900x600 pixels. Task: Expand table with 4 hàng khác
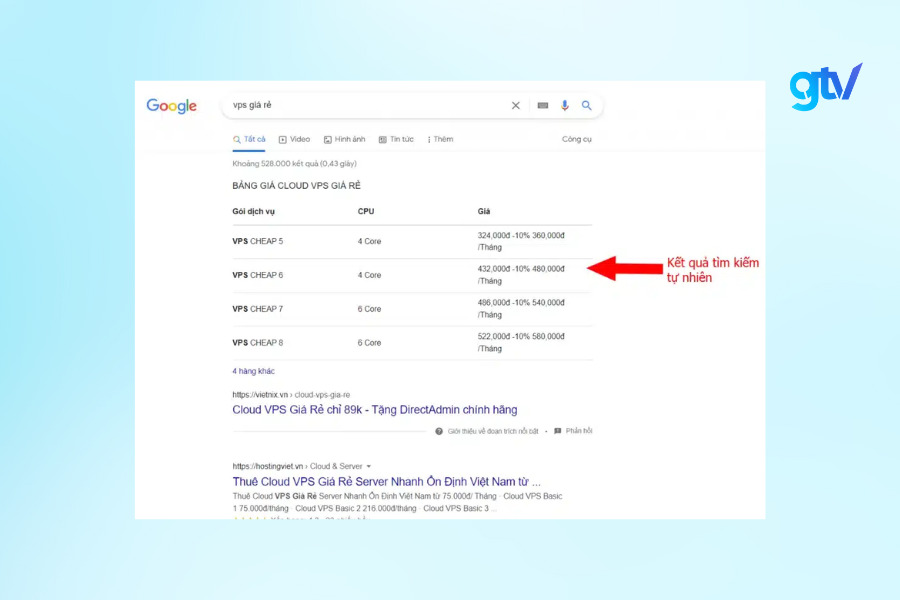click(x=253, y=371)
